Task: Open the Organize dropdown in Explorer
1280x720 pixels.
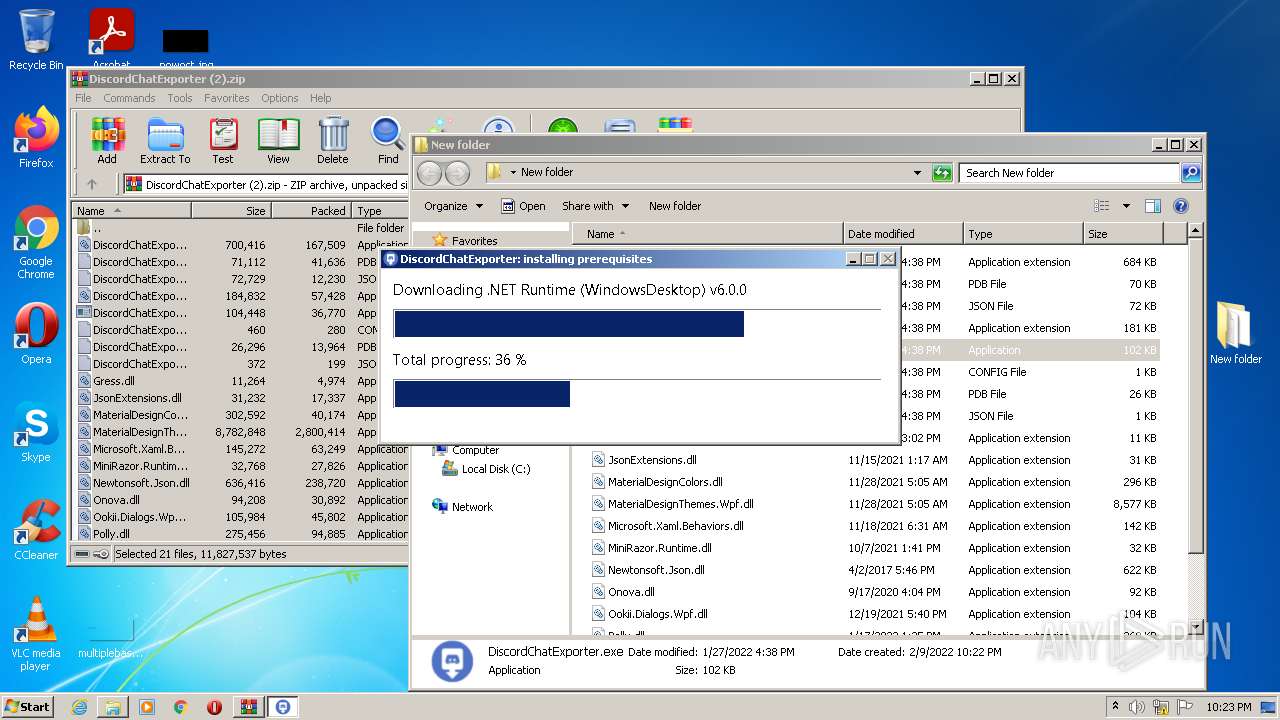Action: pyautogui.click(x=453, y=206)
